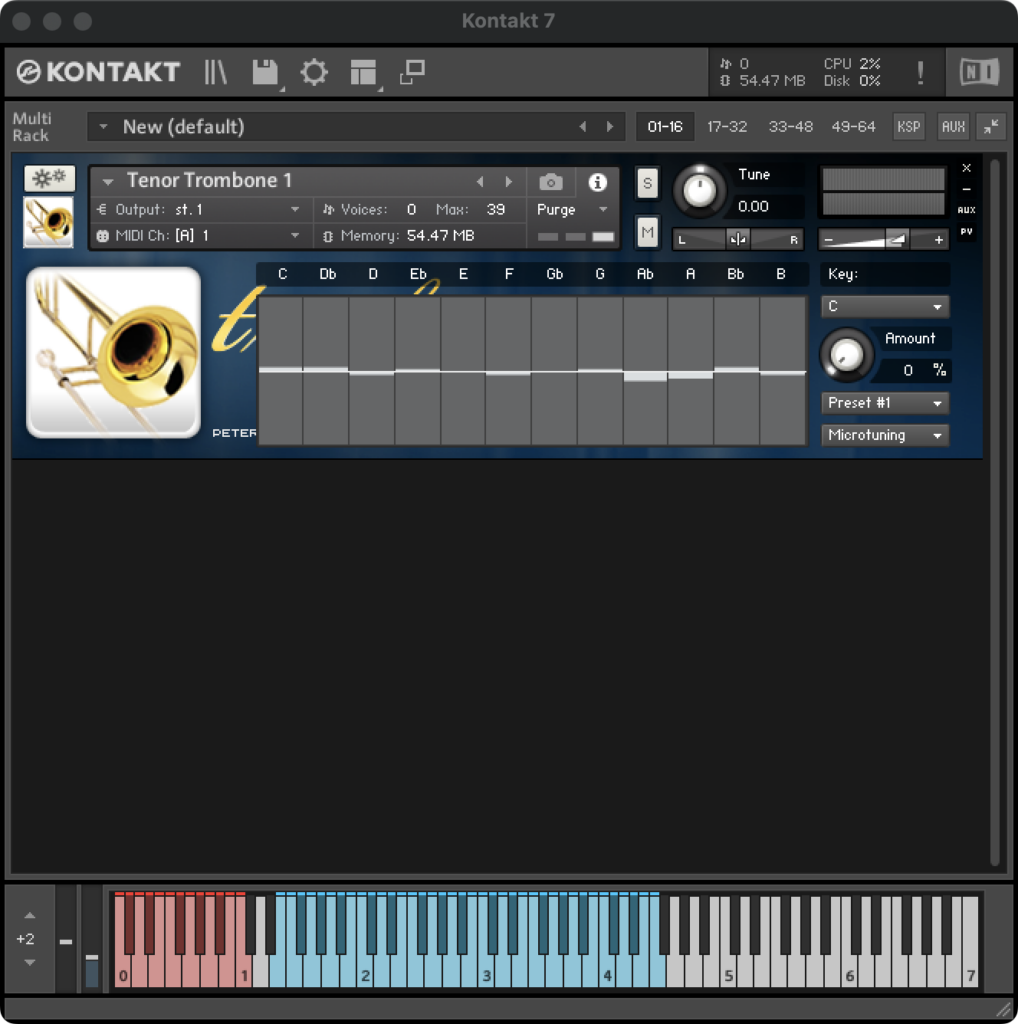The height and width of the screenshot is (1024, 1018).
Task: Click the A microtuning bar
Action: [x=690, y=371]
